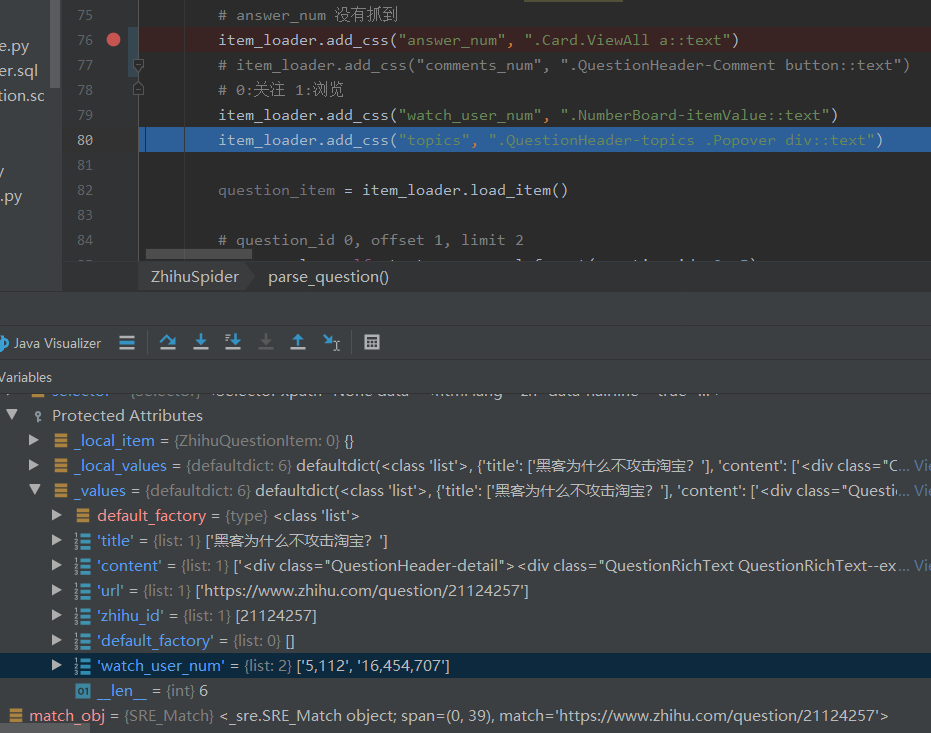Click the horizontal scrollbar under the editor
Screen dimensions: 931x733
tap(198, 254)
